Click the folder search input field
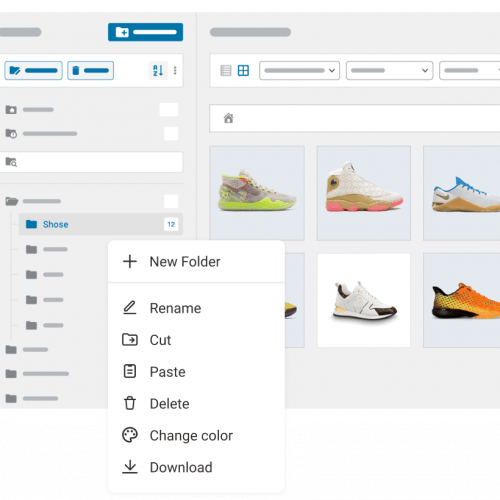500x500 pixels. point(92,162)
